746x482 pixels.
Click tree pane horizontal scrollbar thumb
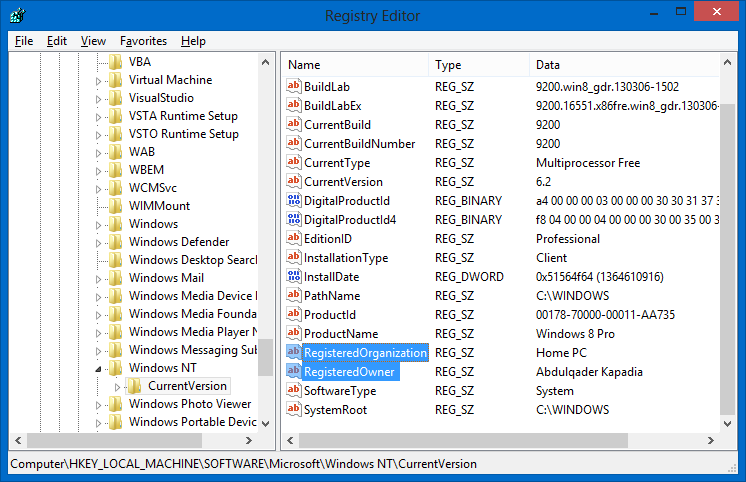(x=115, y=441)
